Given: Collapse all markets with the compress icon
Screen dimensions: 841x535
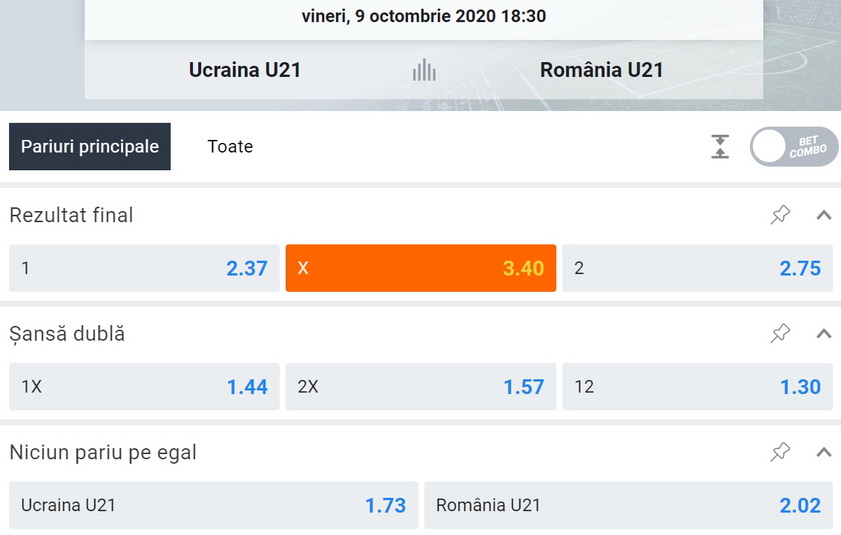Looking at the screenshot, I should pyautogui.click(x=720, y=146).
